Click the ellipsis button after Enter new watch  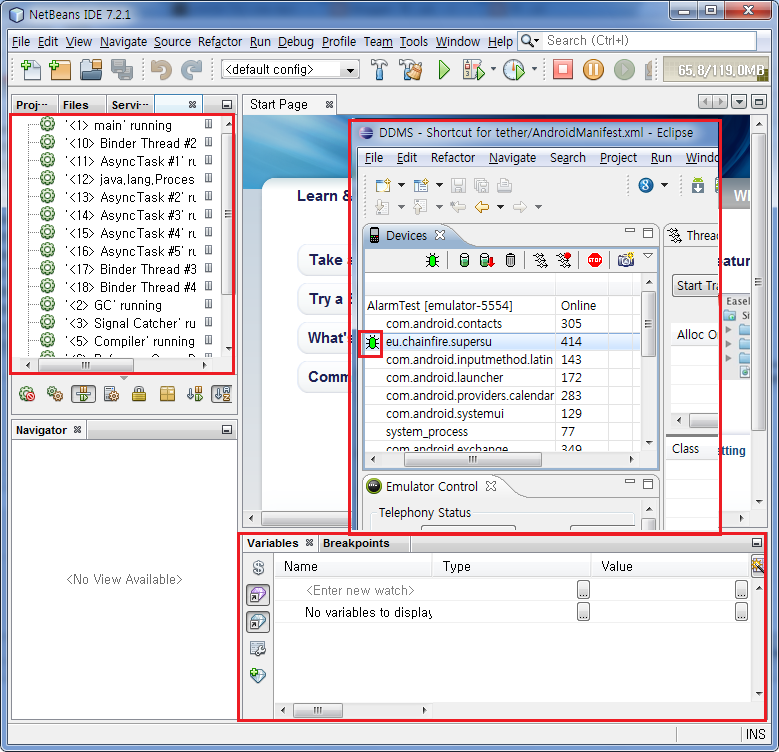tap(583, 590)
